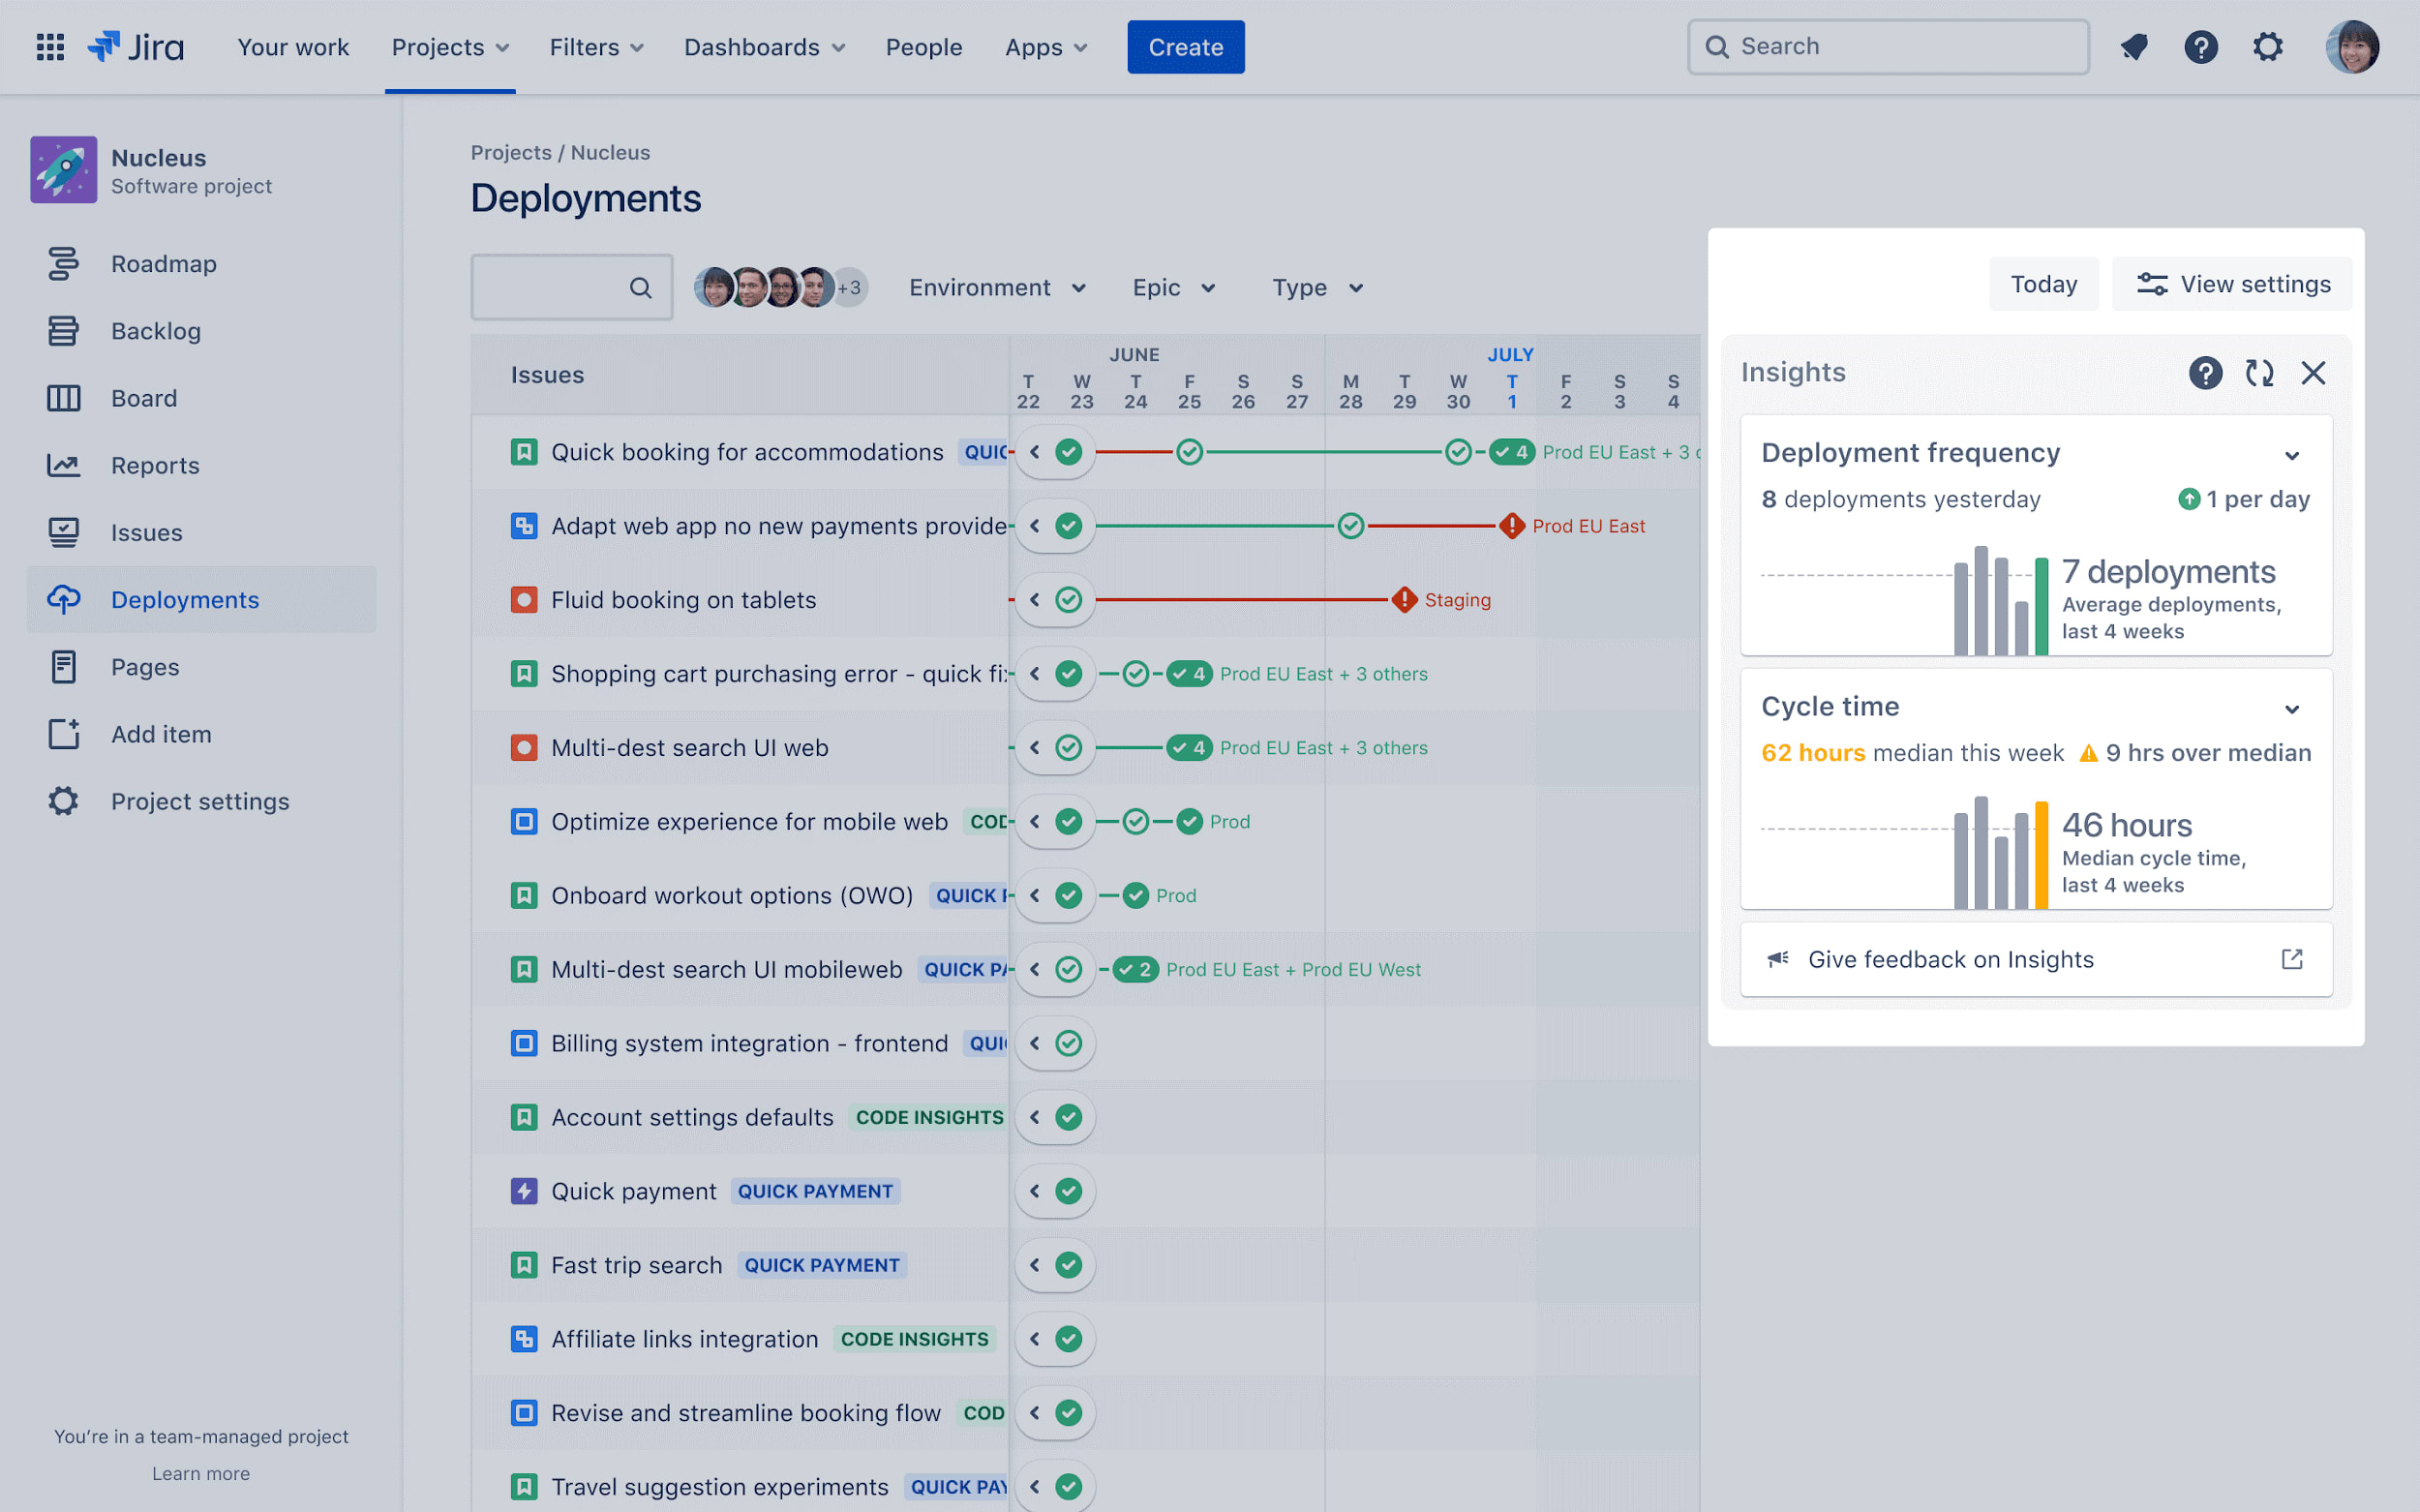
Task: Click the notifications bell icon
Action: [x=2134, y=47]
